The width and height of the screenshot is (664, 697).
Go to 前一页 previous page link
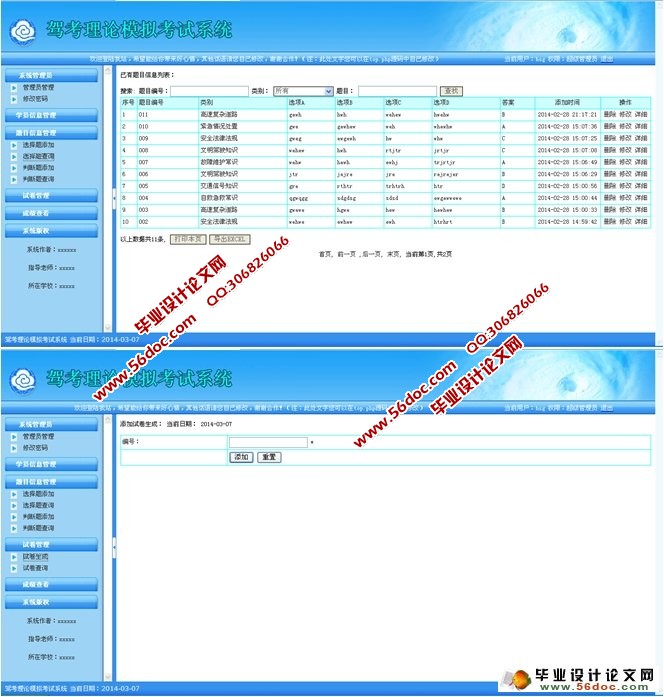click(x=347, y=254)
